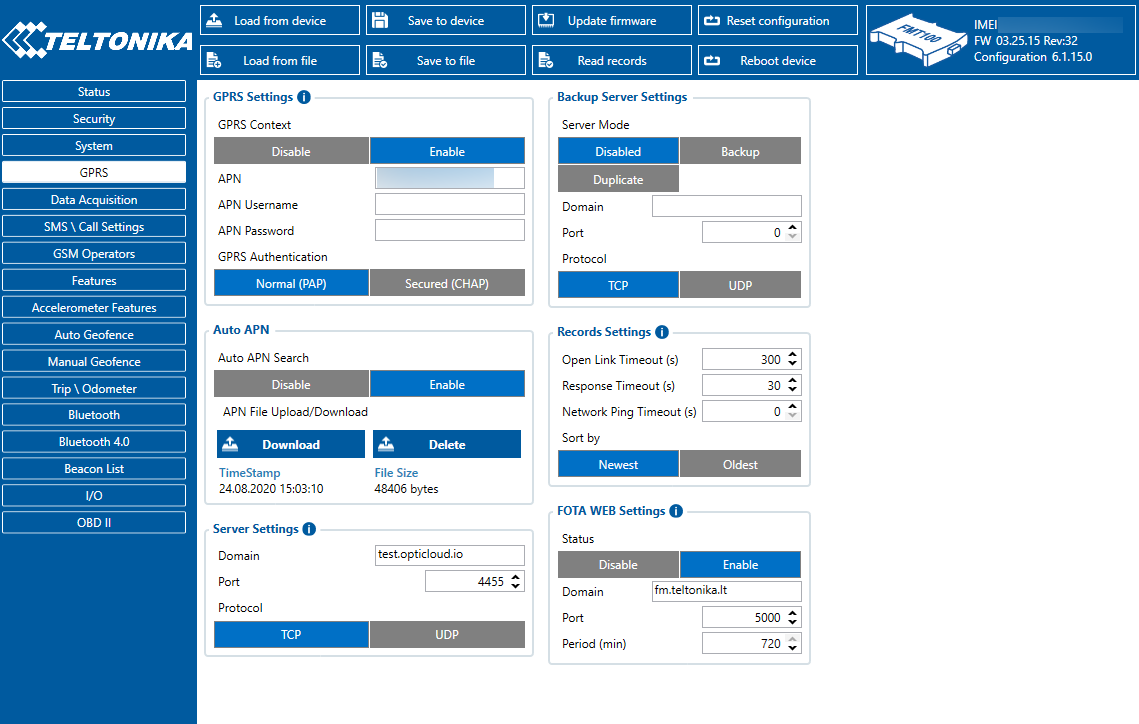Delete the APN file

(x=447, y=444)
